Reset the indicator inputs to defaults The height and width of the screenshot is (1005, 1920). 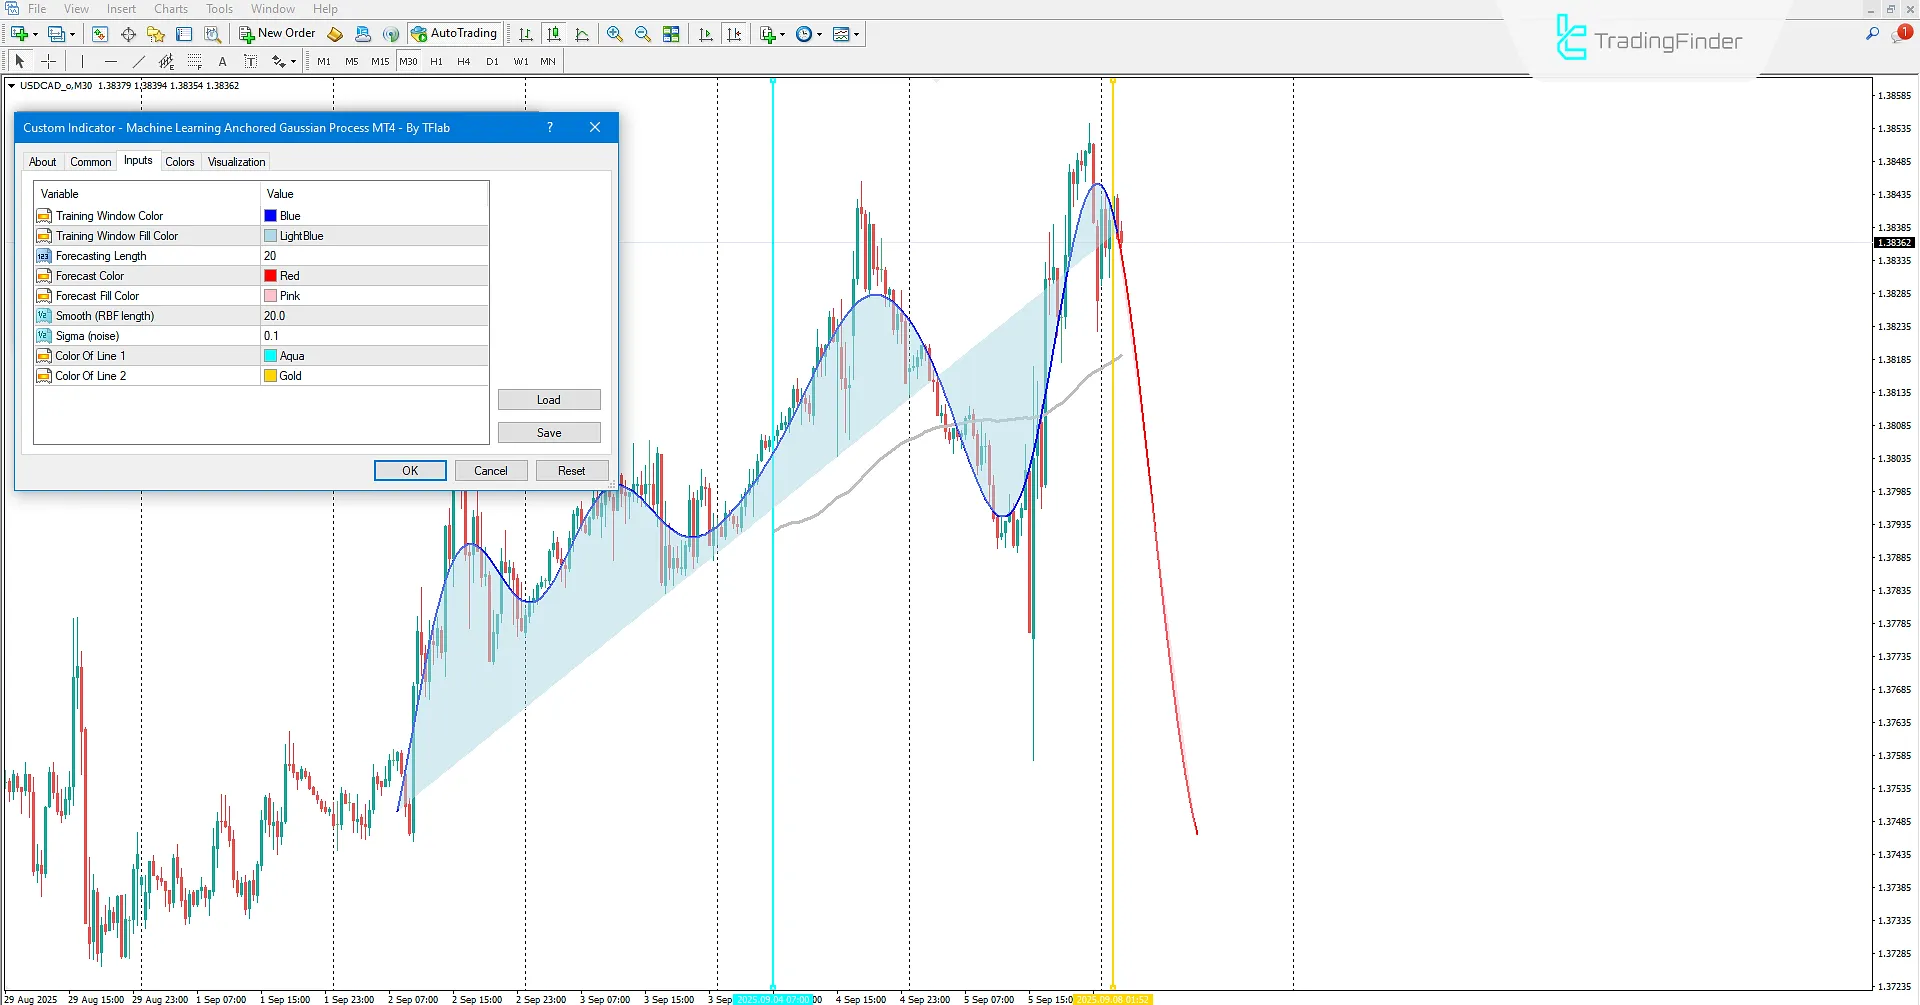pyautogui.click(x=571, y=470)
